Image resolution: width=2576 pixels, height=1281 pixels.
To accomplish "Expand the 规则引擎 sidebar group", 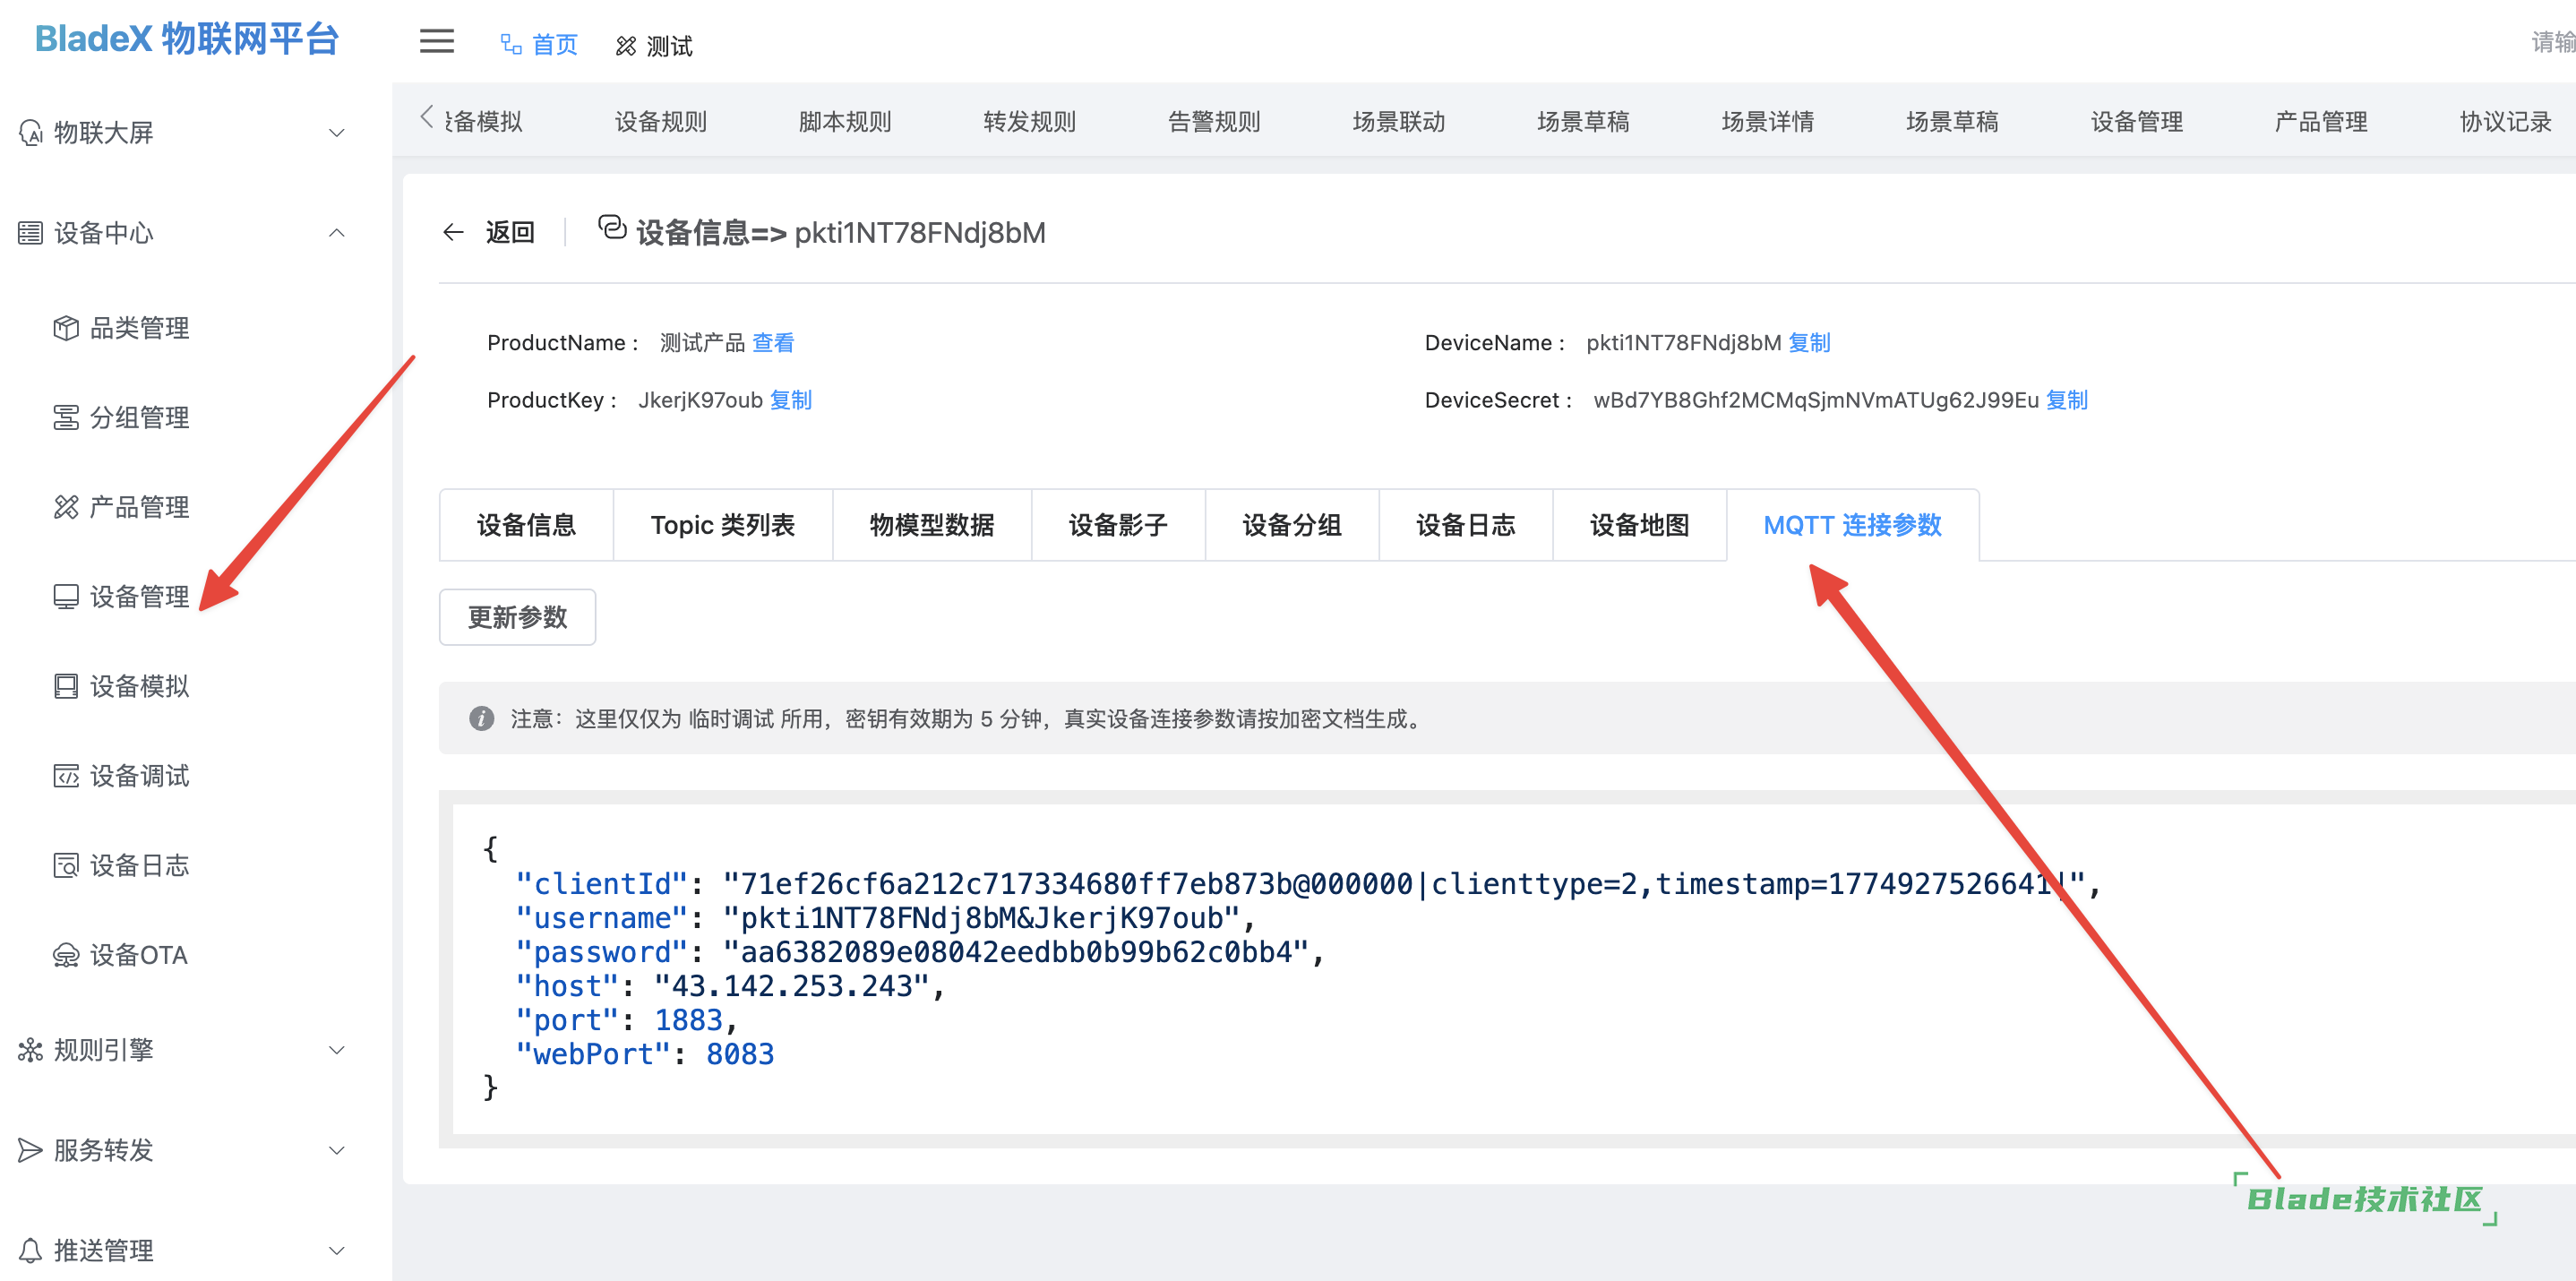I will tap(337, 1050).
